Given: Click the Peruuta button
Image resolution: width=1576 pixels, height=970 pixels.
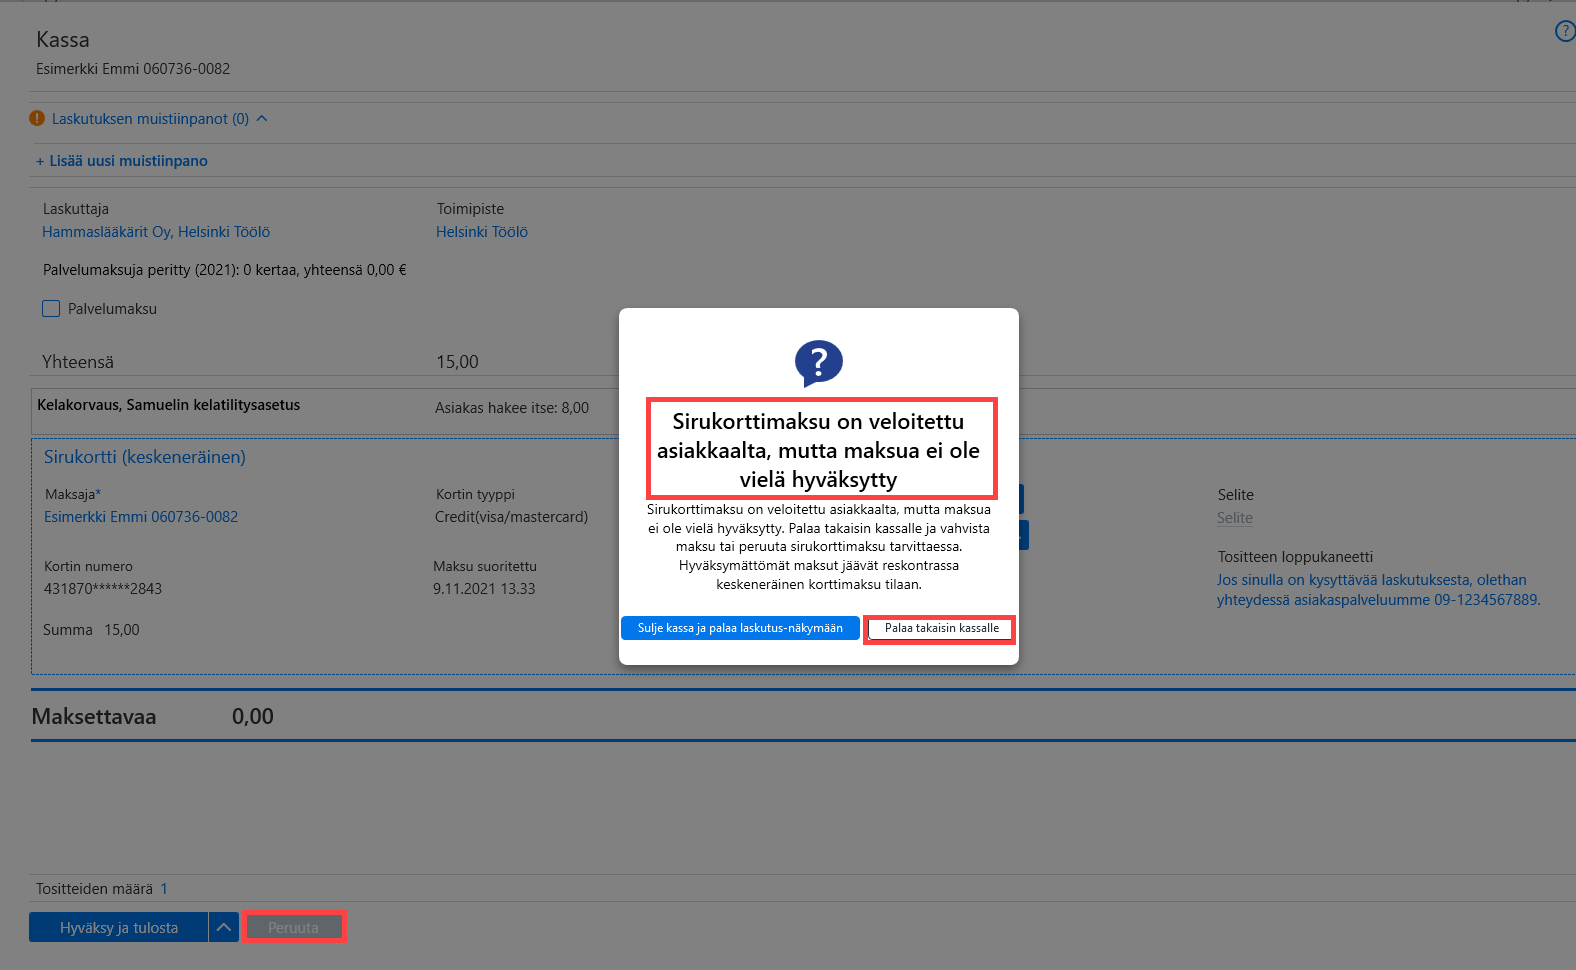Looking at the screenshot, I should click(294, 927).
